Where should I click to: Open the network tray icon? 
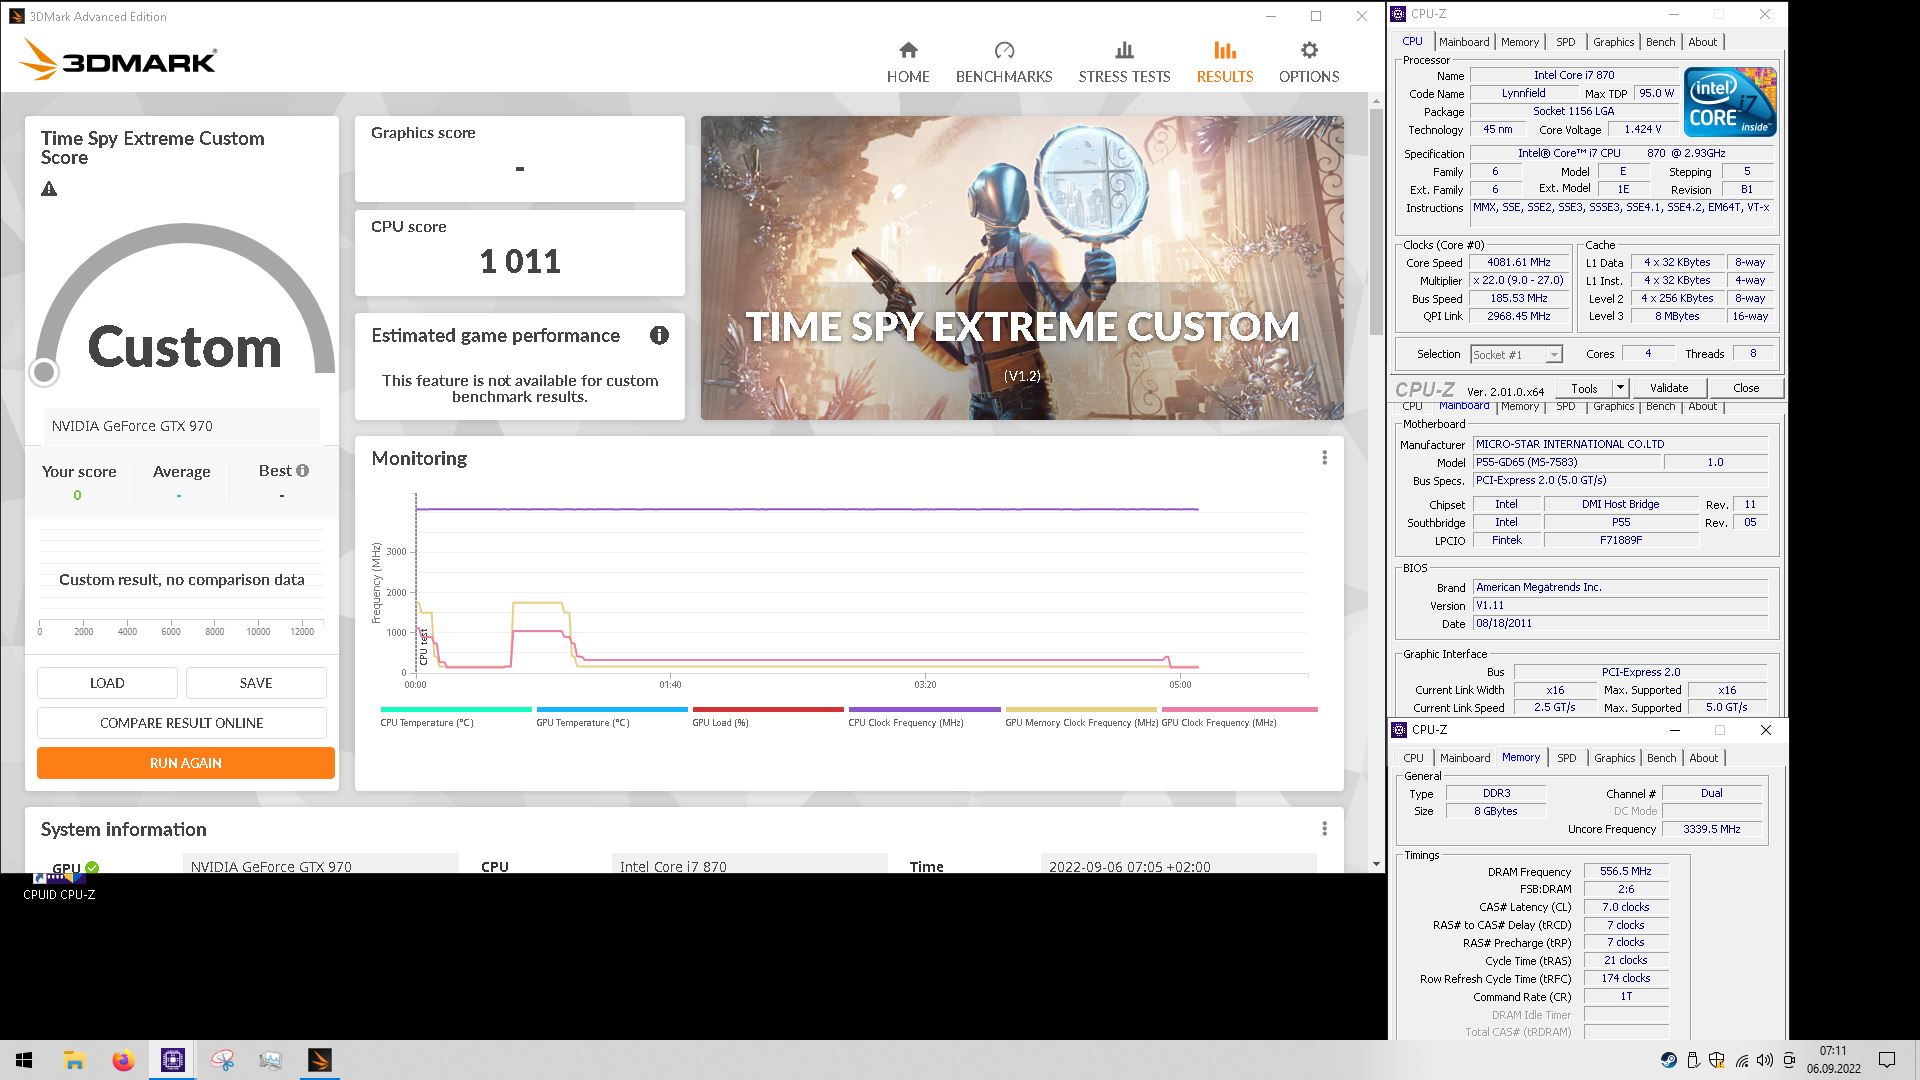[x=1741, y=1060]
